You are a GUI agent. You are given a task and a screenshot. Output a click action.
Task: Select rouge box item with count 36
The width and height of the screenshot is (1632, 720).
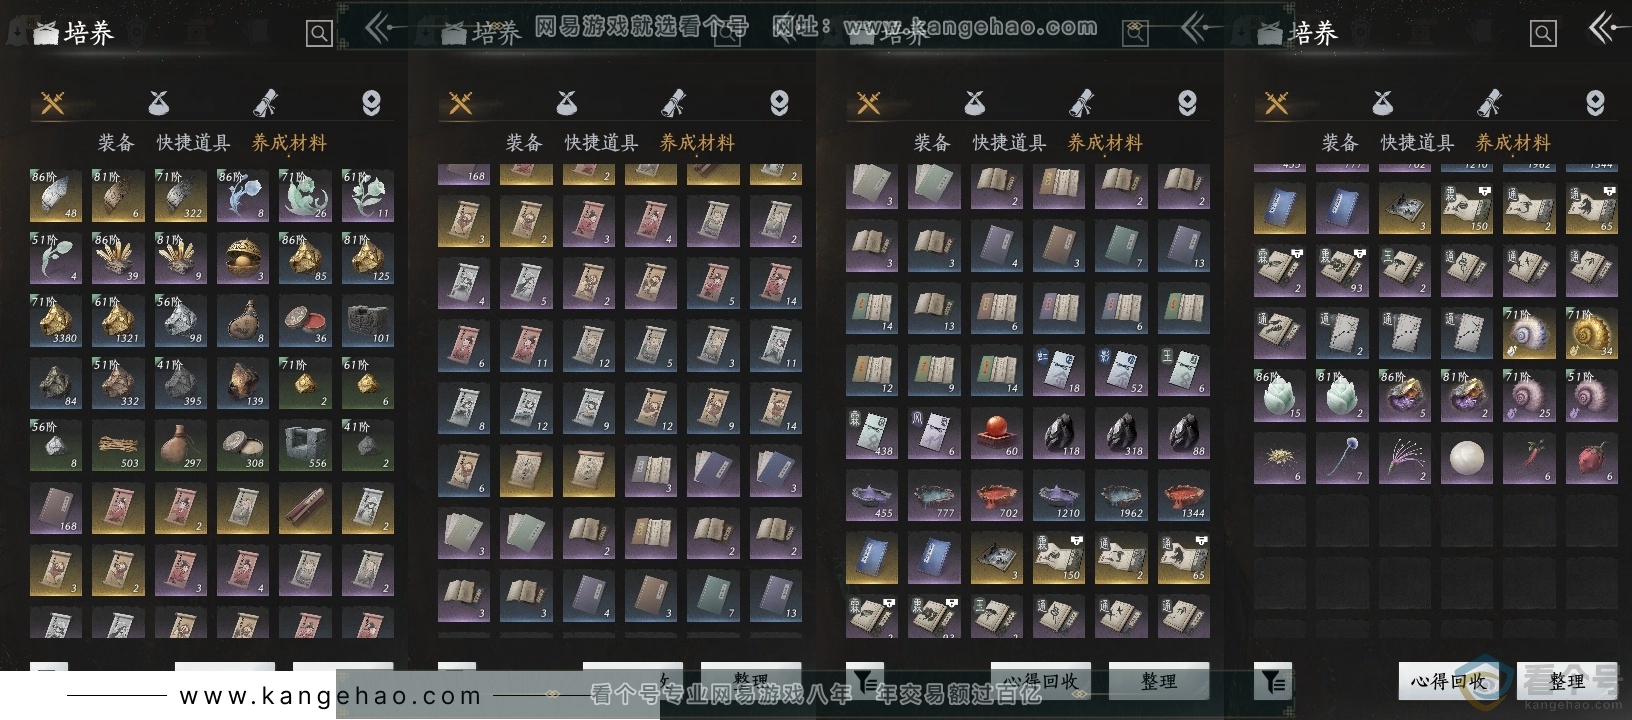(305, 321)
